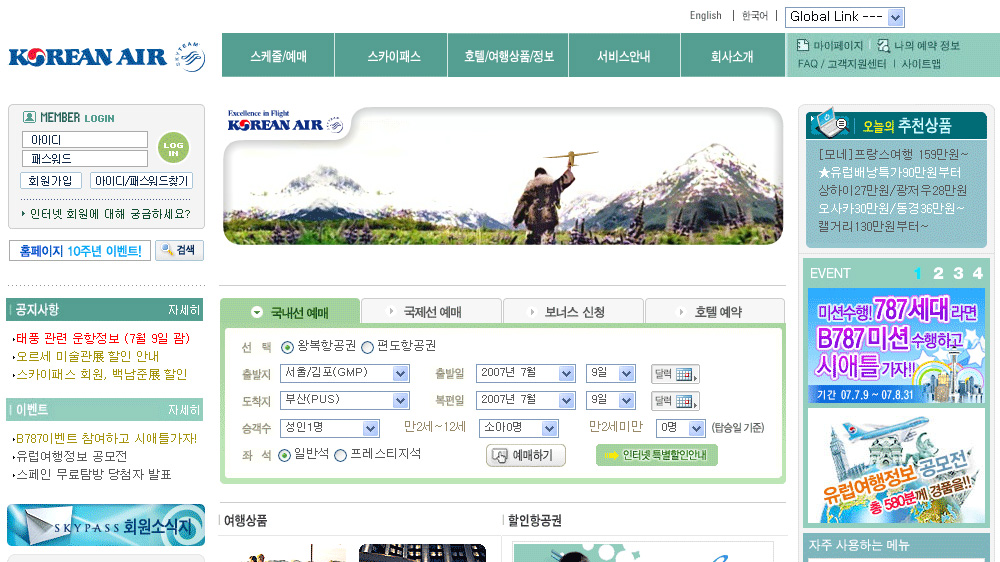Switch to 보너스 신청 tab
Viewport: 1000px width, 562px height.
(x=573, y=311)
